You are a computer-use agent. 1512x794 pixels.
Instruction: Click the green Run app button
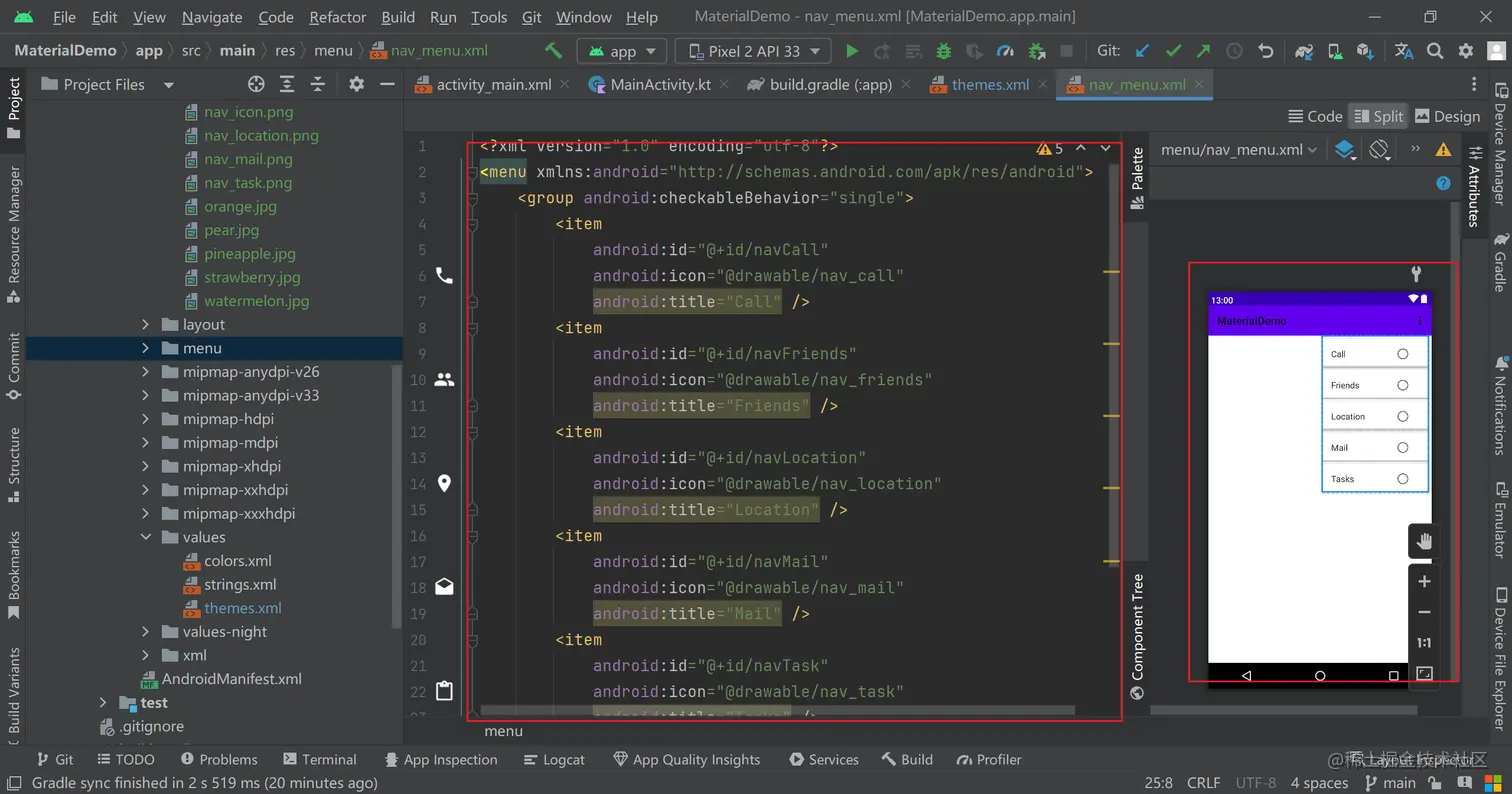(852, 51)
